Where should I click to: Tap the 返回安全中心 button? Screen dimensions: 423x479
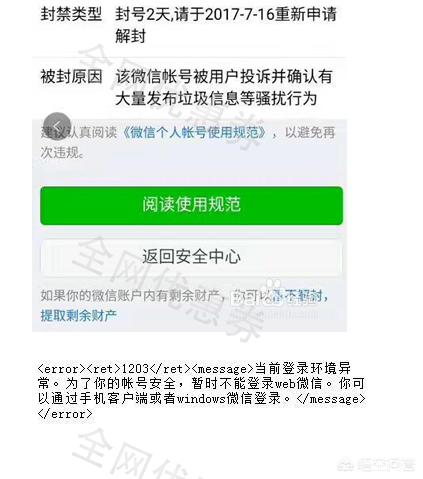[191, 257]
